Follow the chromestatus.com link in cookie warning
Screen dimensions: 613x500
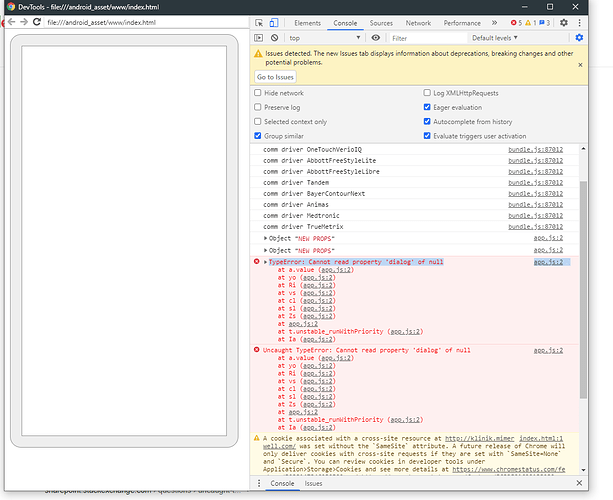point(509,469)
